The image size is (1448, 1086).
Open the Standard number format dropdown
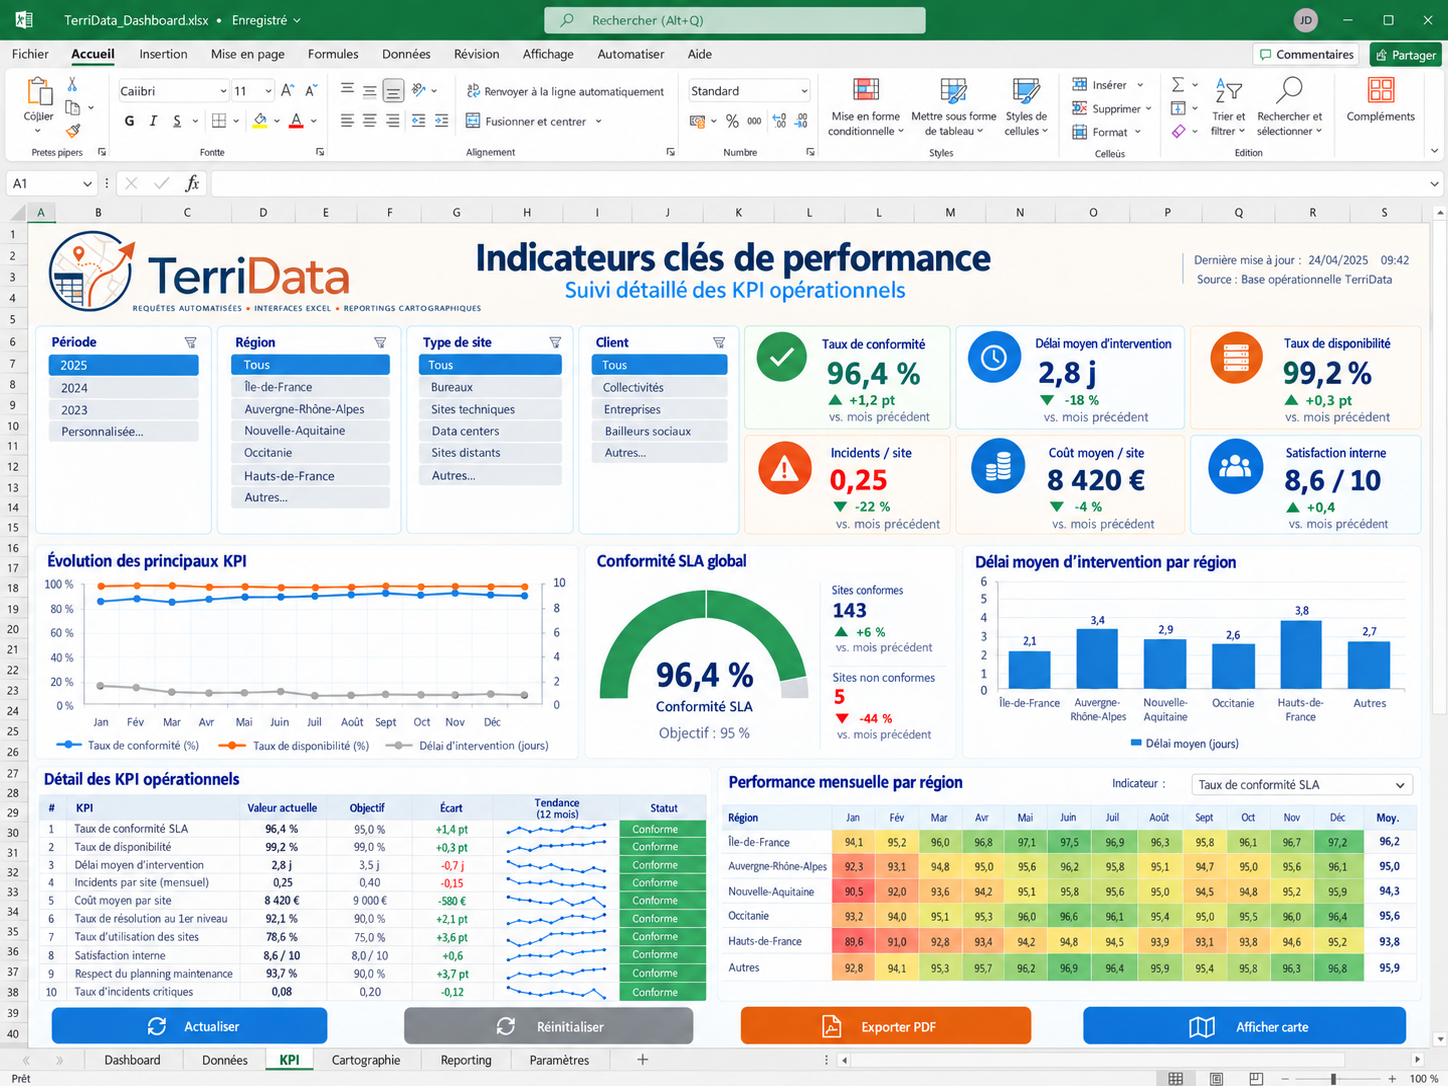(x=804, y=91)
